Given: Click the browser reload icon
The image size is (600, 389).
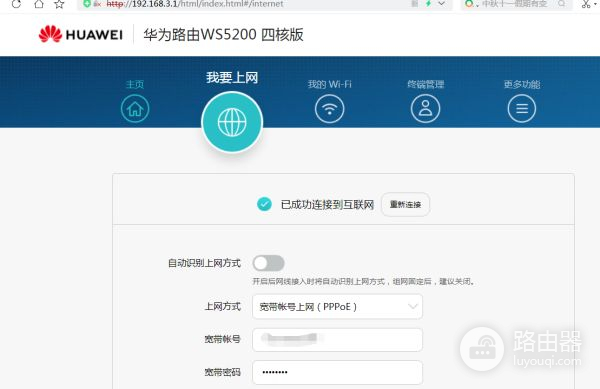Looking at the screenshot, I should (16, 4).
